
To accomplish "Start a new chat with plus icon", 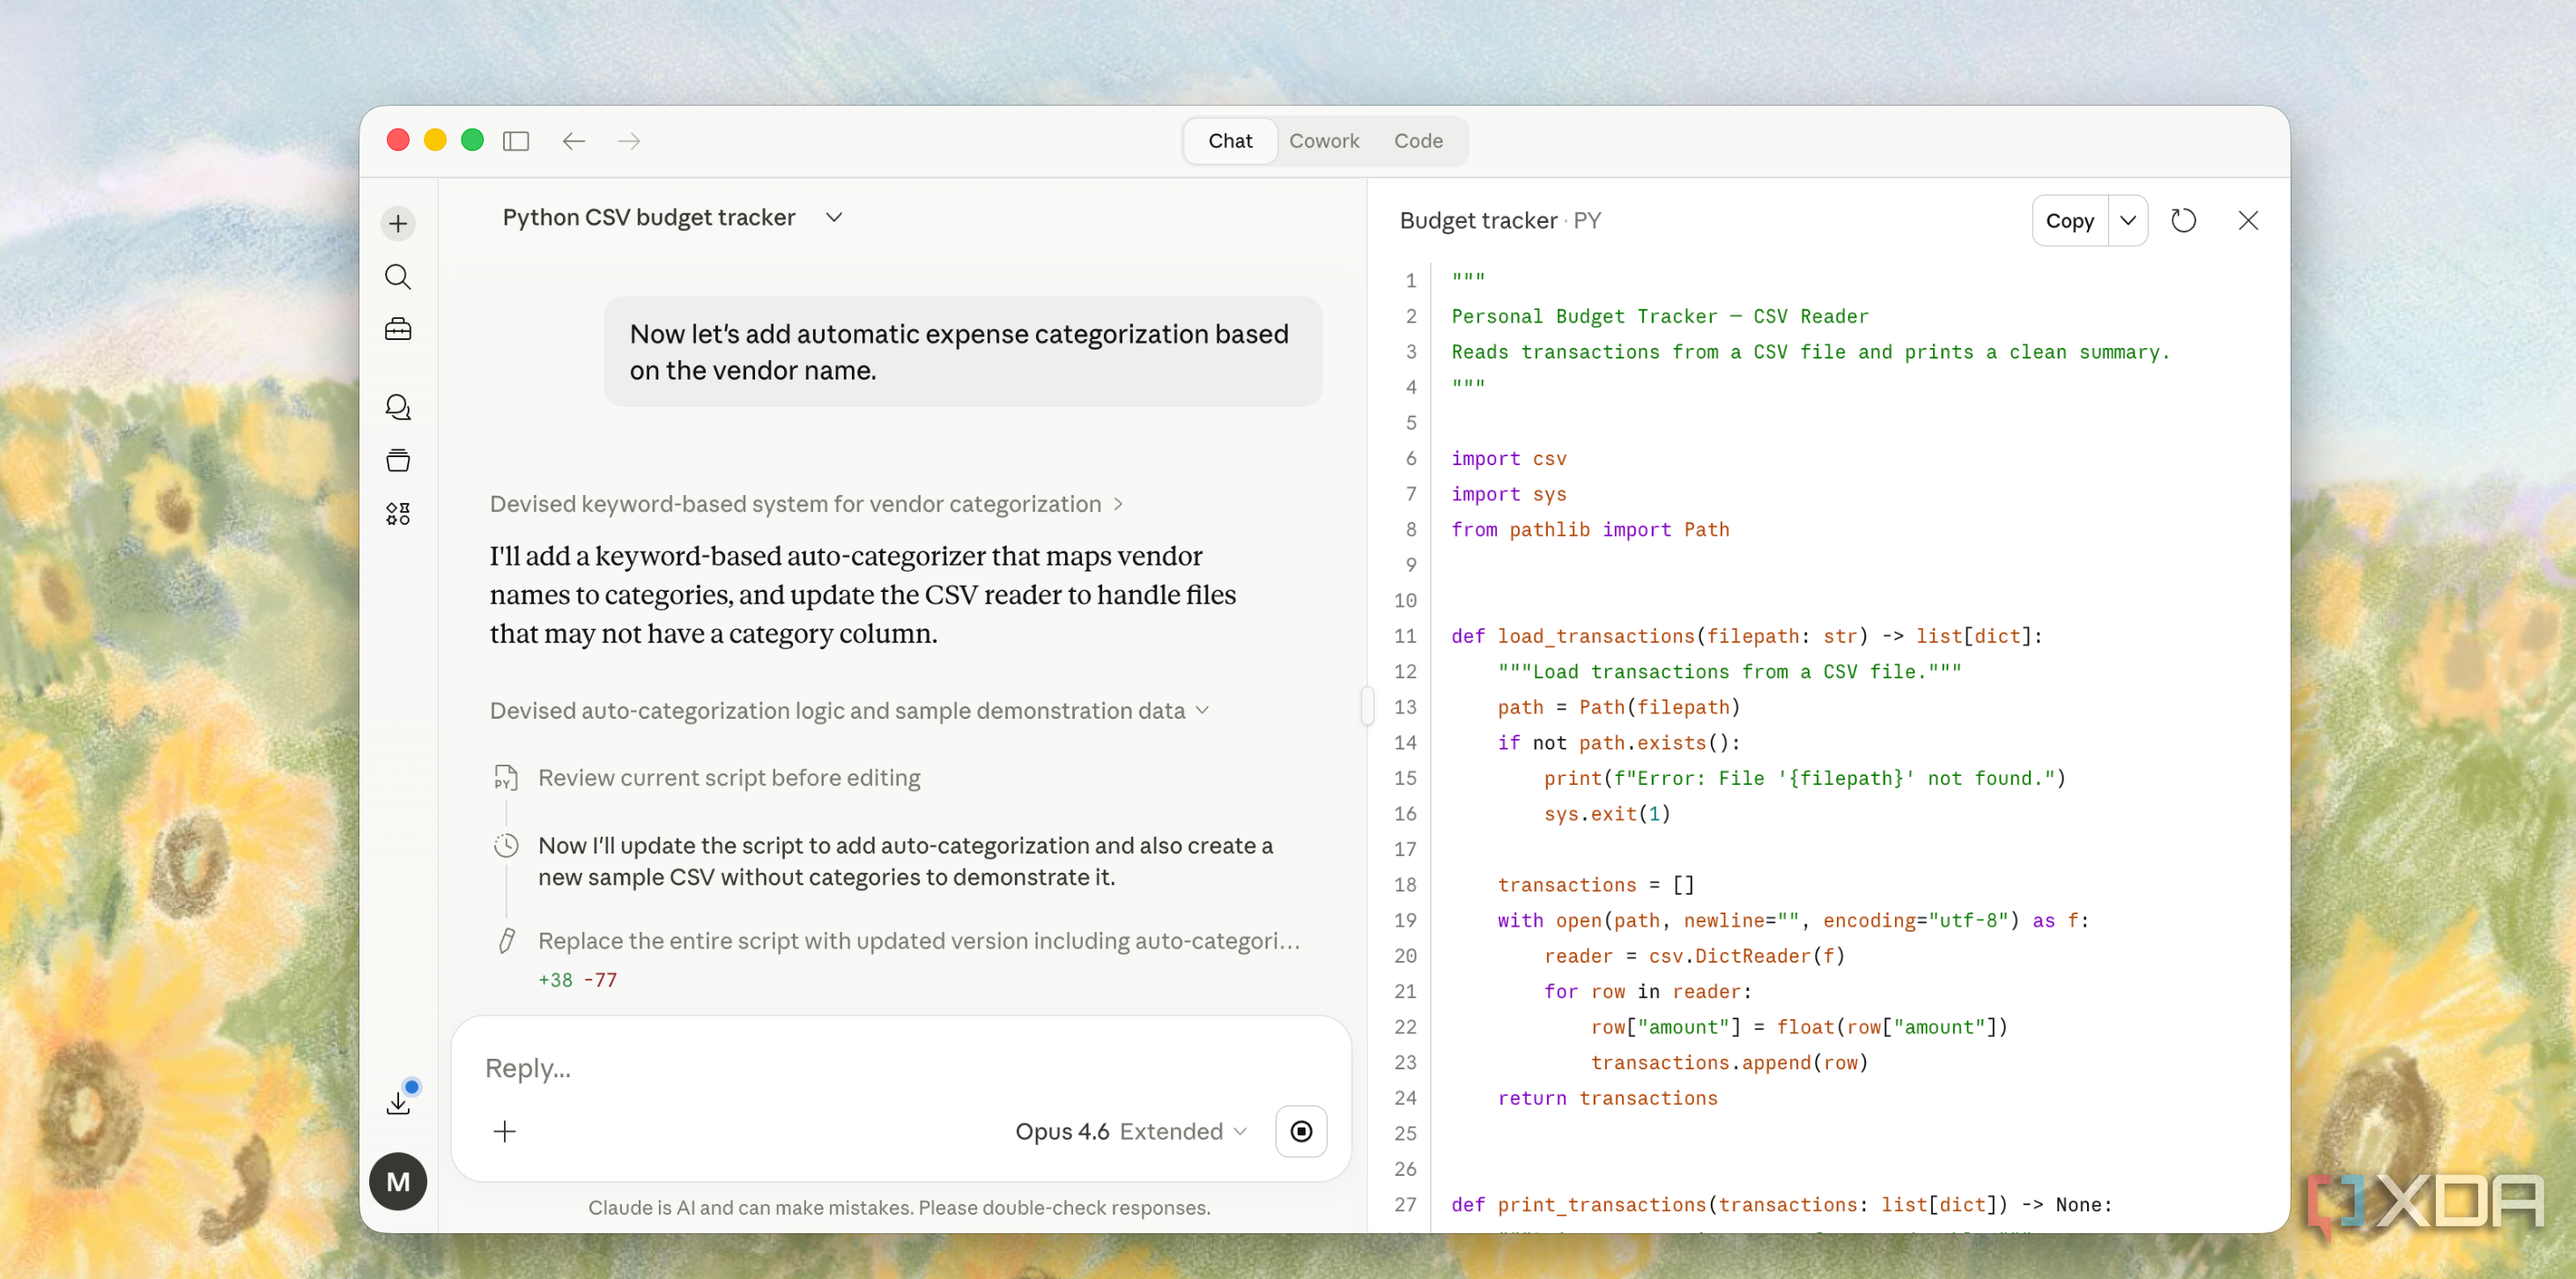I will click(x=398, y=223).
